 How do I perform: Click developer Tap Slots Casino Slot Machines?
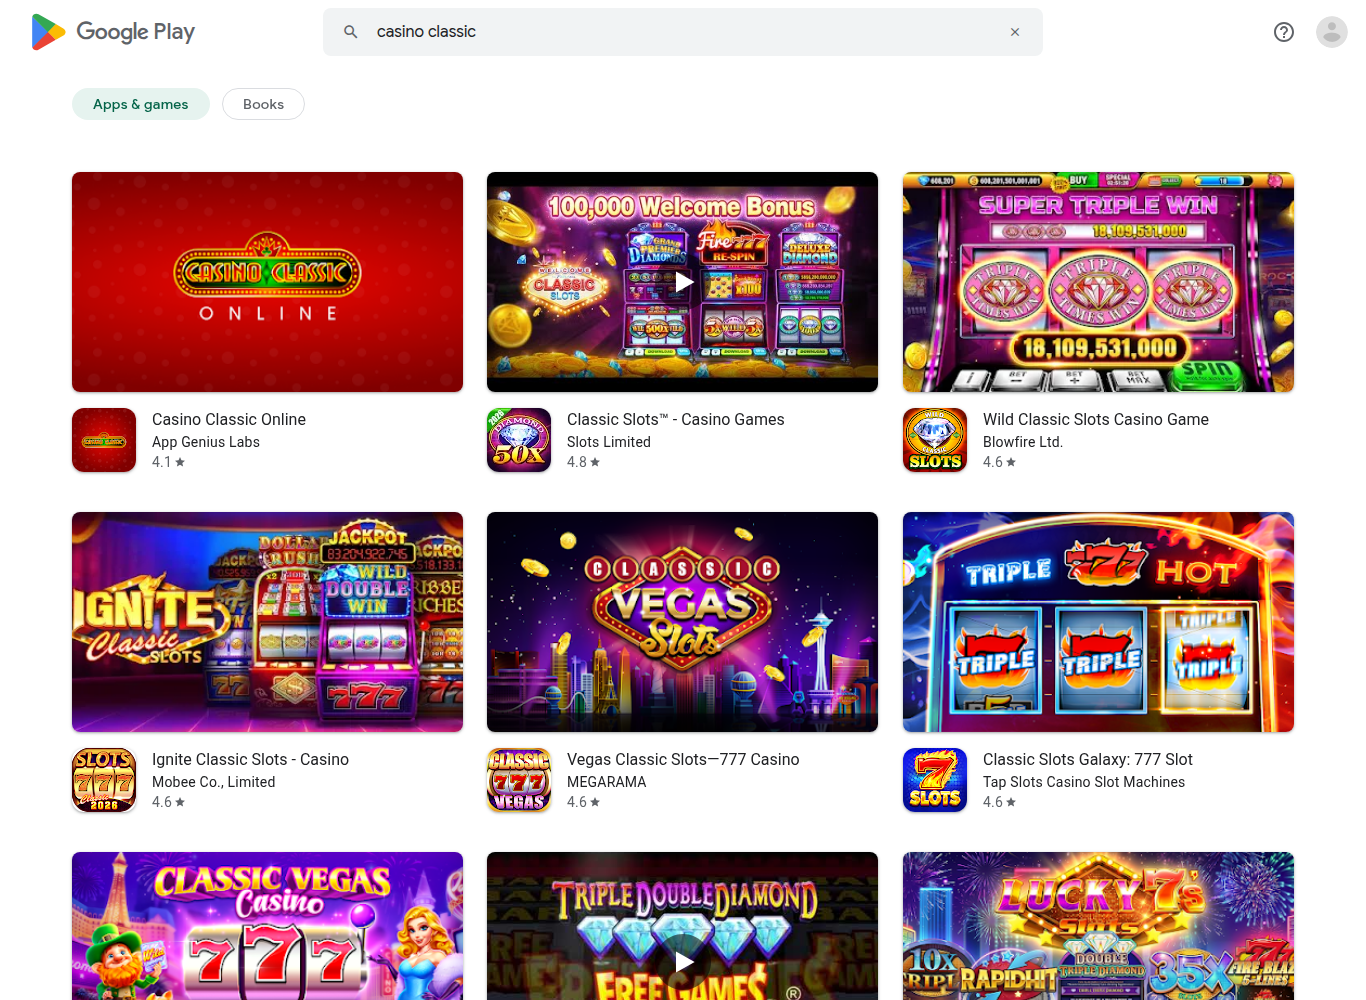coord(1084,782)
